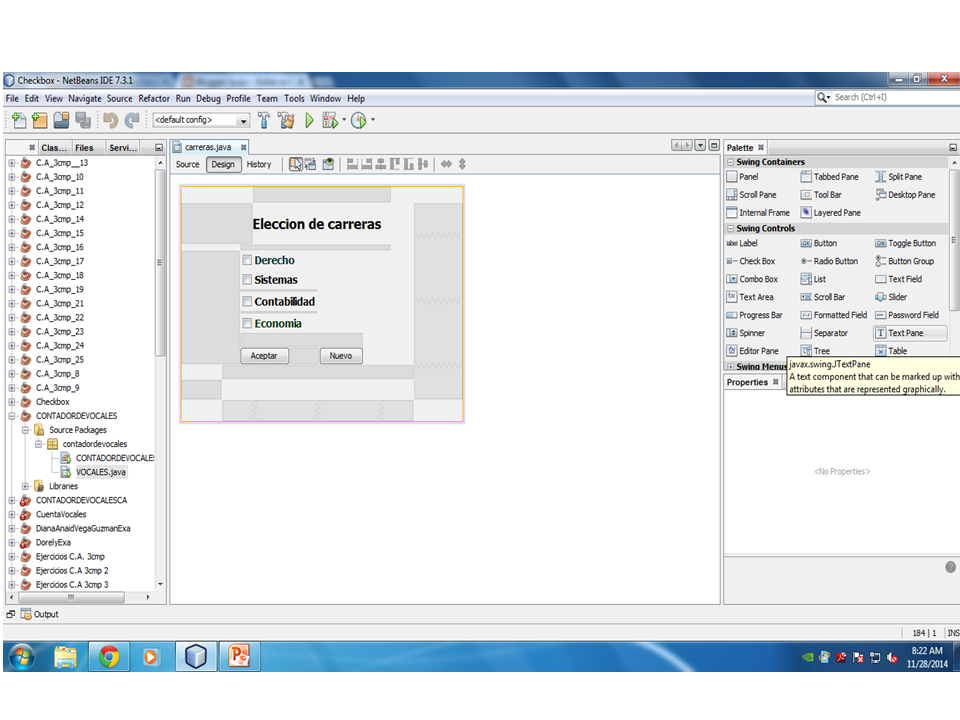Click the New Project icon
The height and width of the screenshot is (720, 960).
coord(38,121)
